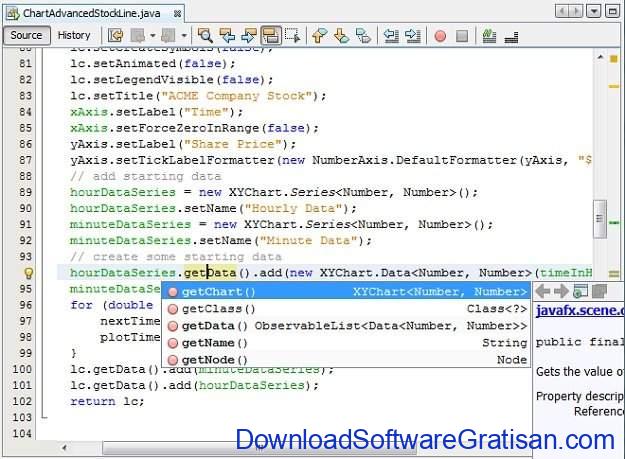625x459 pixels.
Task: Click the vertical scrollbar thumb
Action: click(x=599, y=219)
